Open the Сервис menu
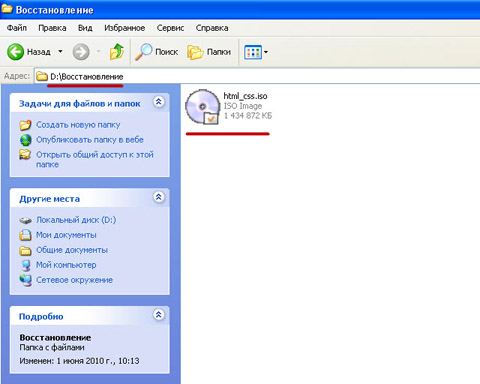The height and width of the screenshot is (384, 480). coord(170,28)
